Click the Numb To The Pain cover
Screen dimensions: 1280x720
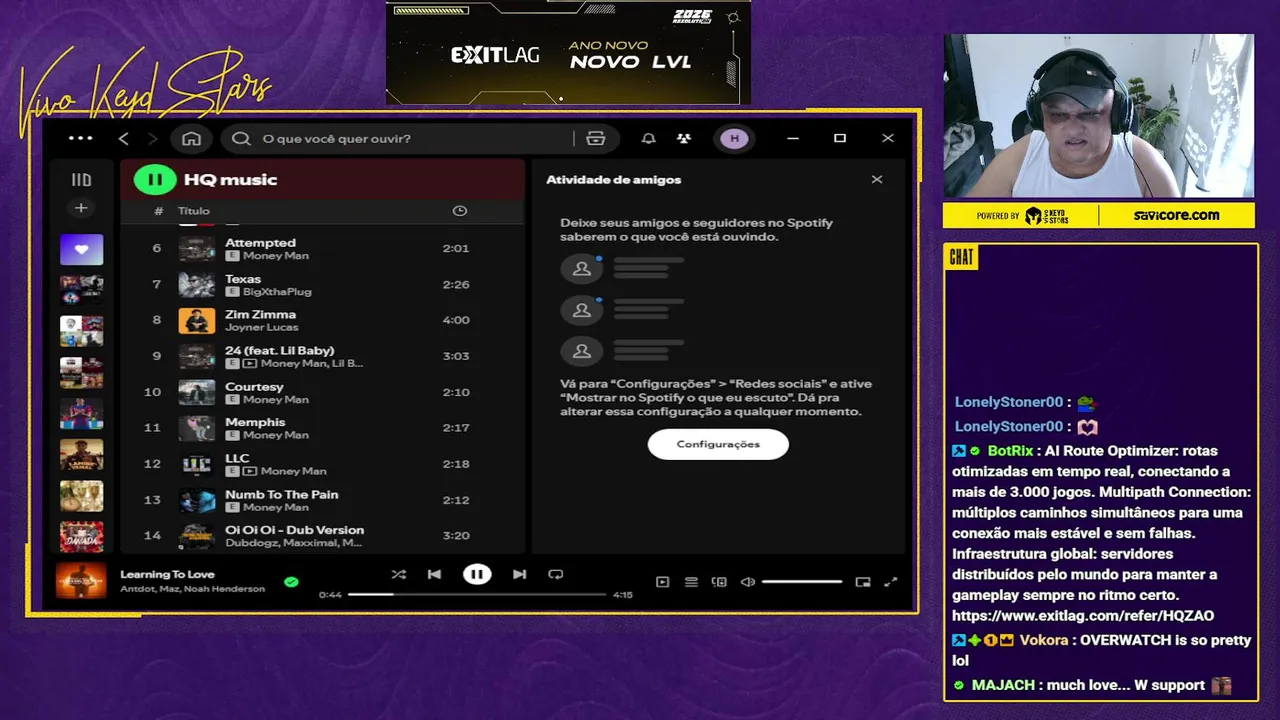(x=197, y=500)
